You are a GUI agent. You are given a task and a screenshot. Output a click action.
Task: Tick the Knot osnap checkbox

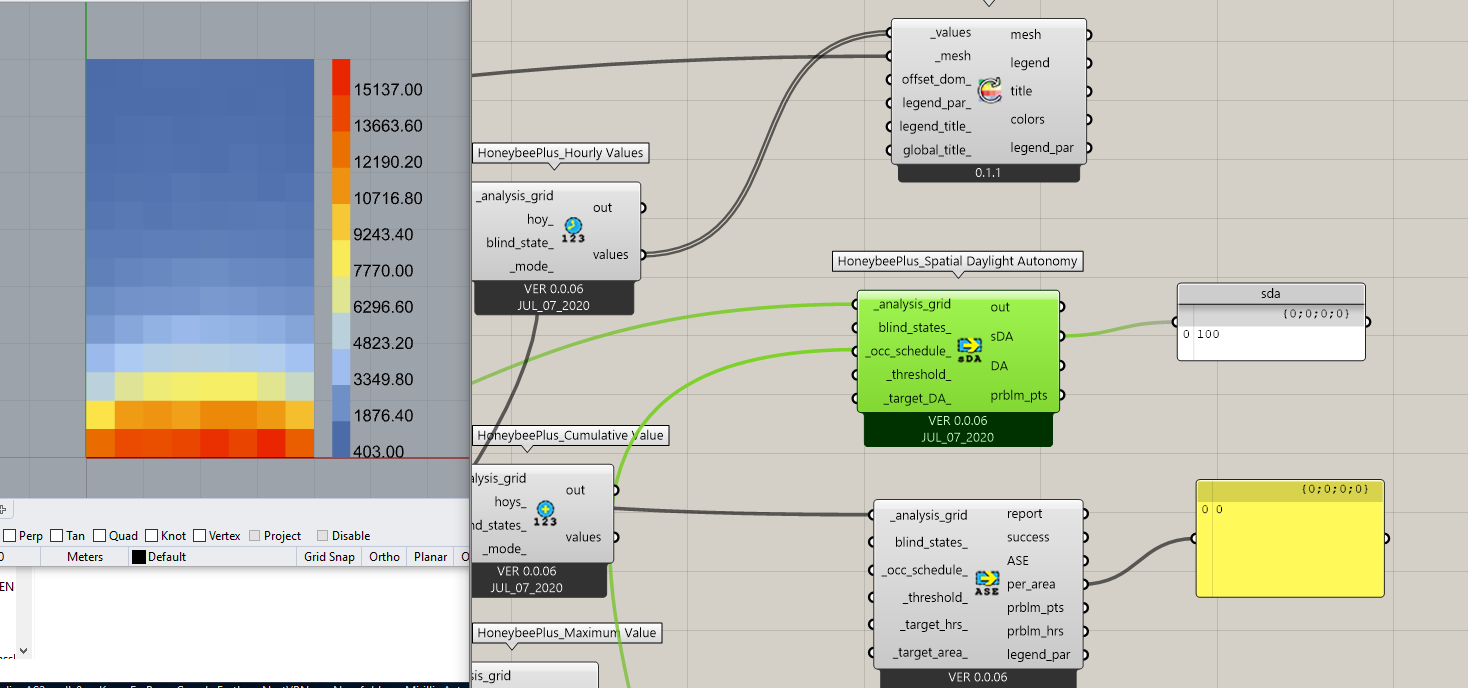[x=153, y=536]
